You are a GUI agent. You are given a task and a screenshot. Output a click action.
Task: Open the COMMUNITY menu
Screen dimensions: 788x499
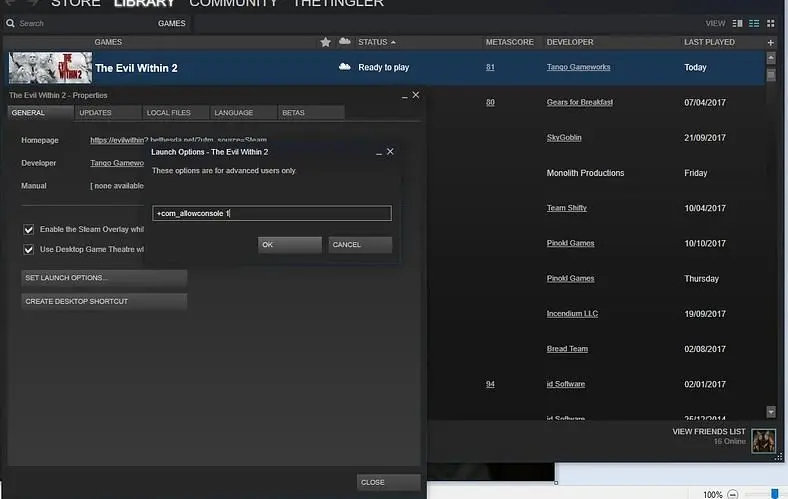pos(233,3)
